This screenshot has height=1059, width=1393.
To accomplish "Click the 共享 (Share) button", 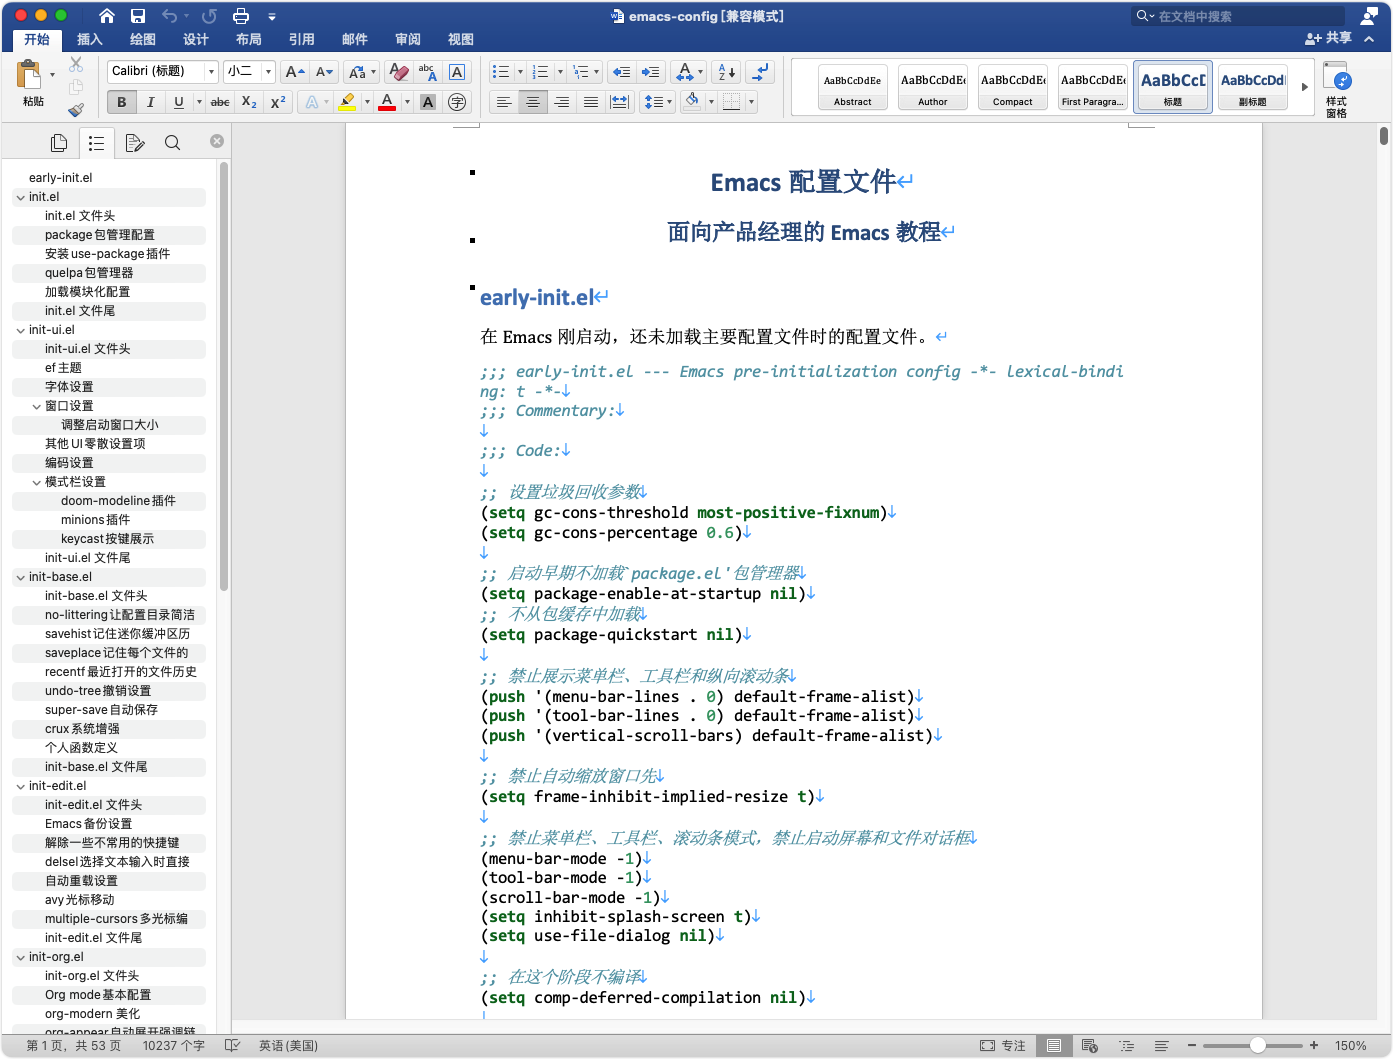I will point(1328,38).
